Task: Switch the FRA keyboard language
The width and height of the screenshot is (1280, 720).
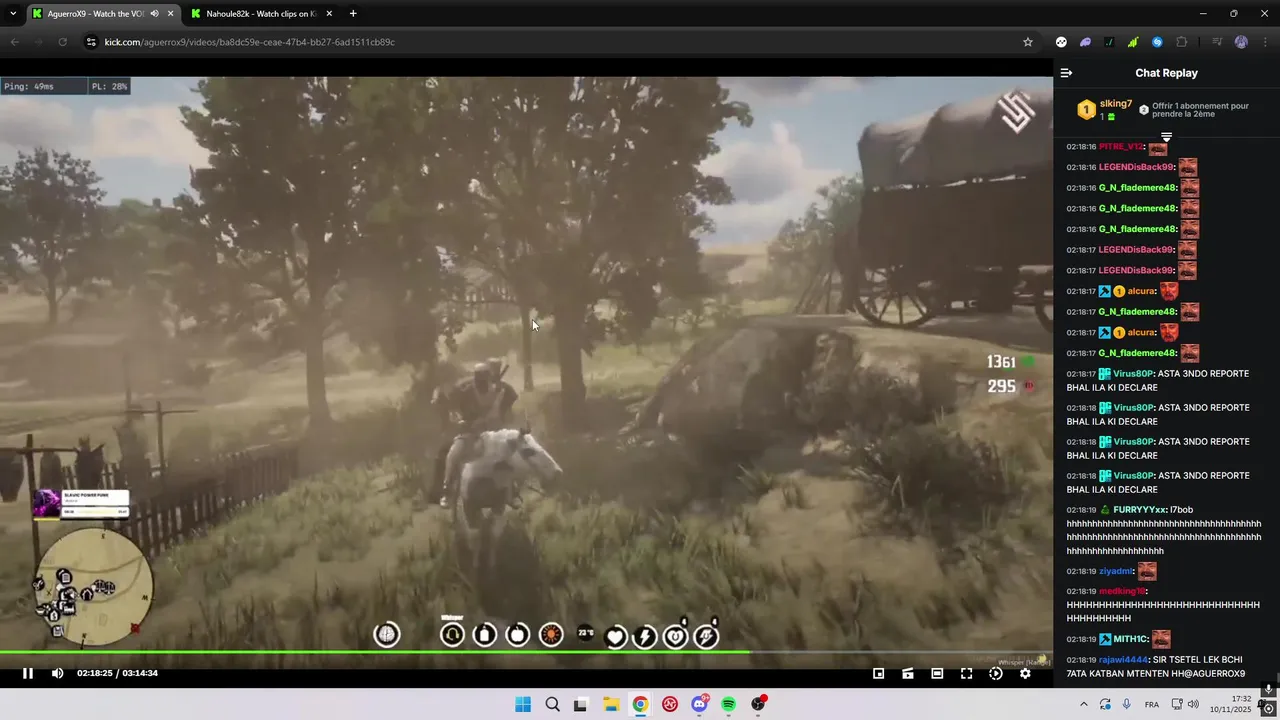Action: (1152, 704)
